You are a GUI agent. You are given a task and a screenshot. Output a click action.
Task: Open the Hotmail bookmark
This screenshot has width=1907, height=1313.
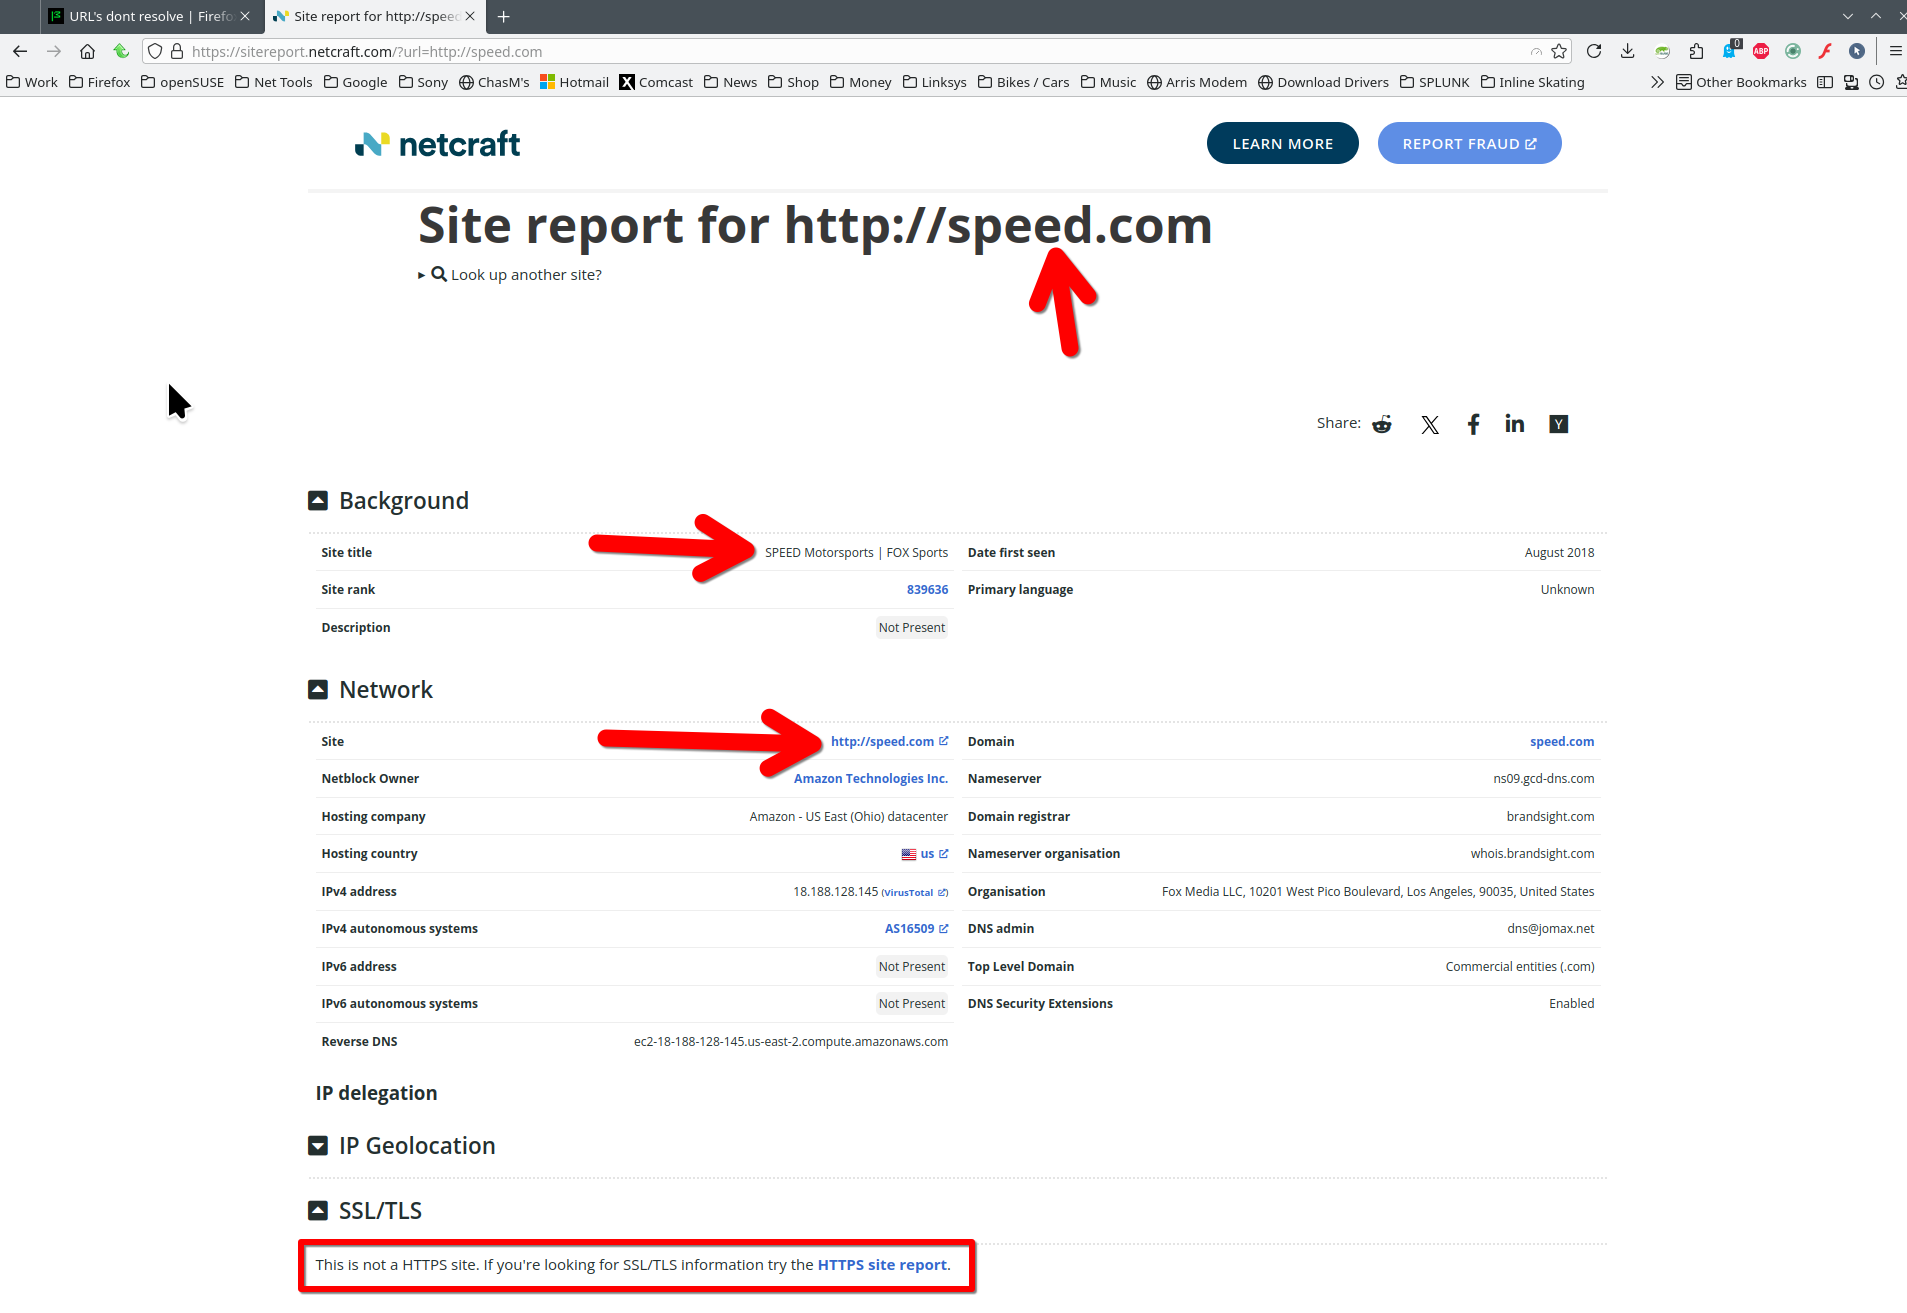574,82
